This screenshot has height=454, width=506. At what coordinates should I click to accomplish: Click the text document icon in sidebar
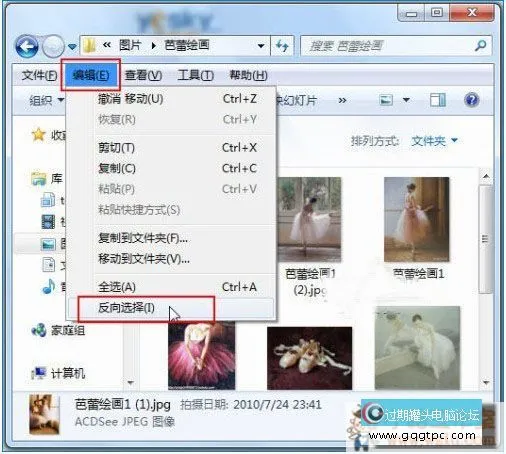pos(48,264)
